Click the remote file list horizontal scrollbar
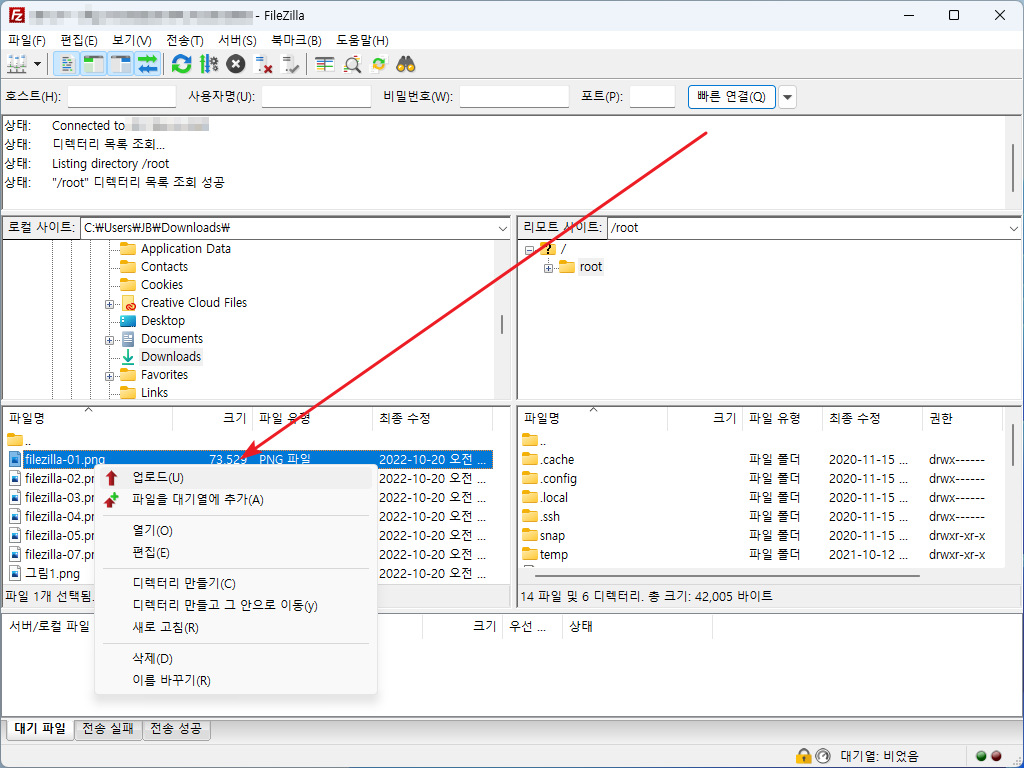Screen dimensions: 1024x768 727,577
